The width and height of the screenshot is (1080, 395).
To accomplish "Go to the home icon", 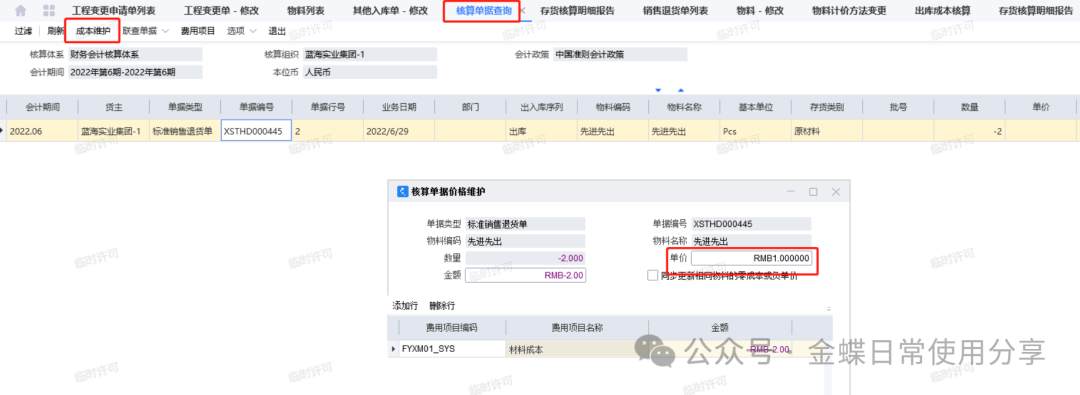I will [21, 11].
